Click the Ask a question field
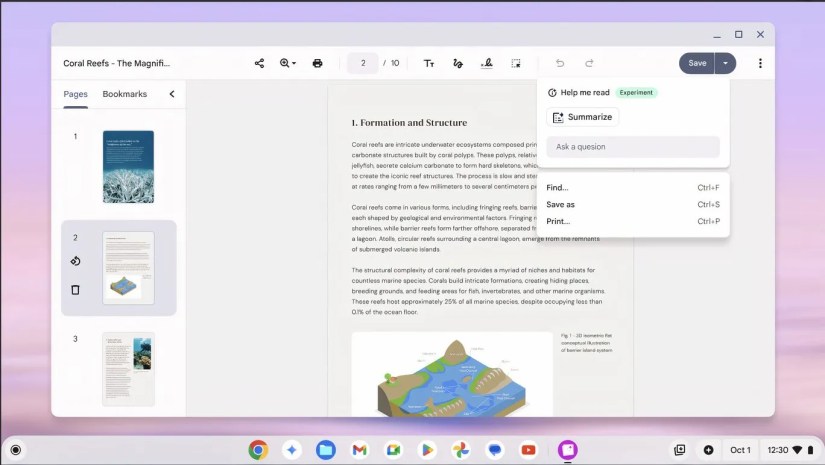Viewport: 825px width, 465px height. coord(633,147)
